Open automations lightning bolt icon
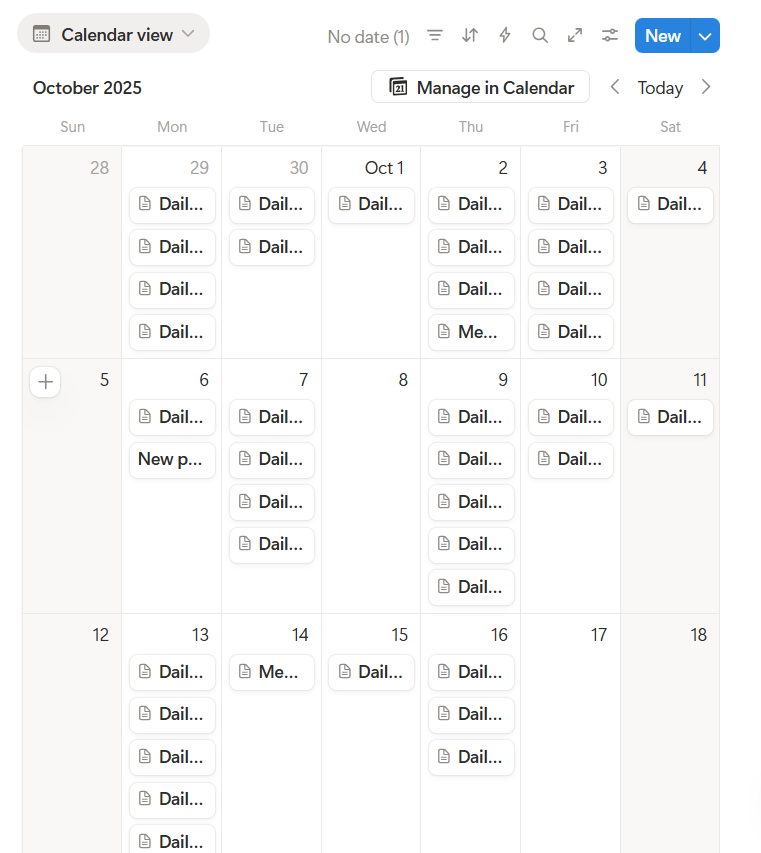Screen dimensions: 761x853 pos(505,36)
